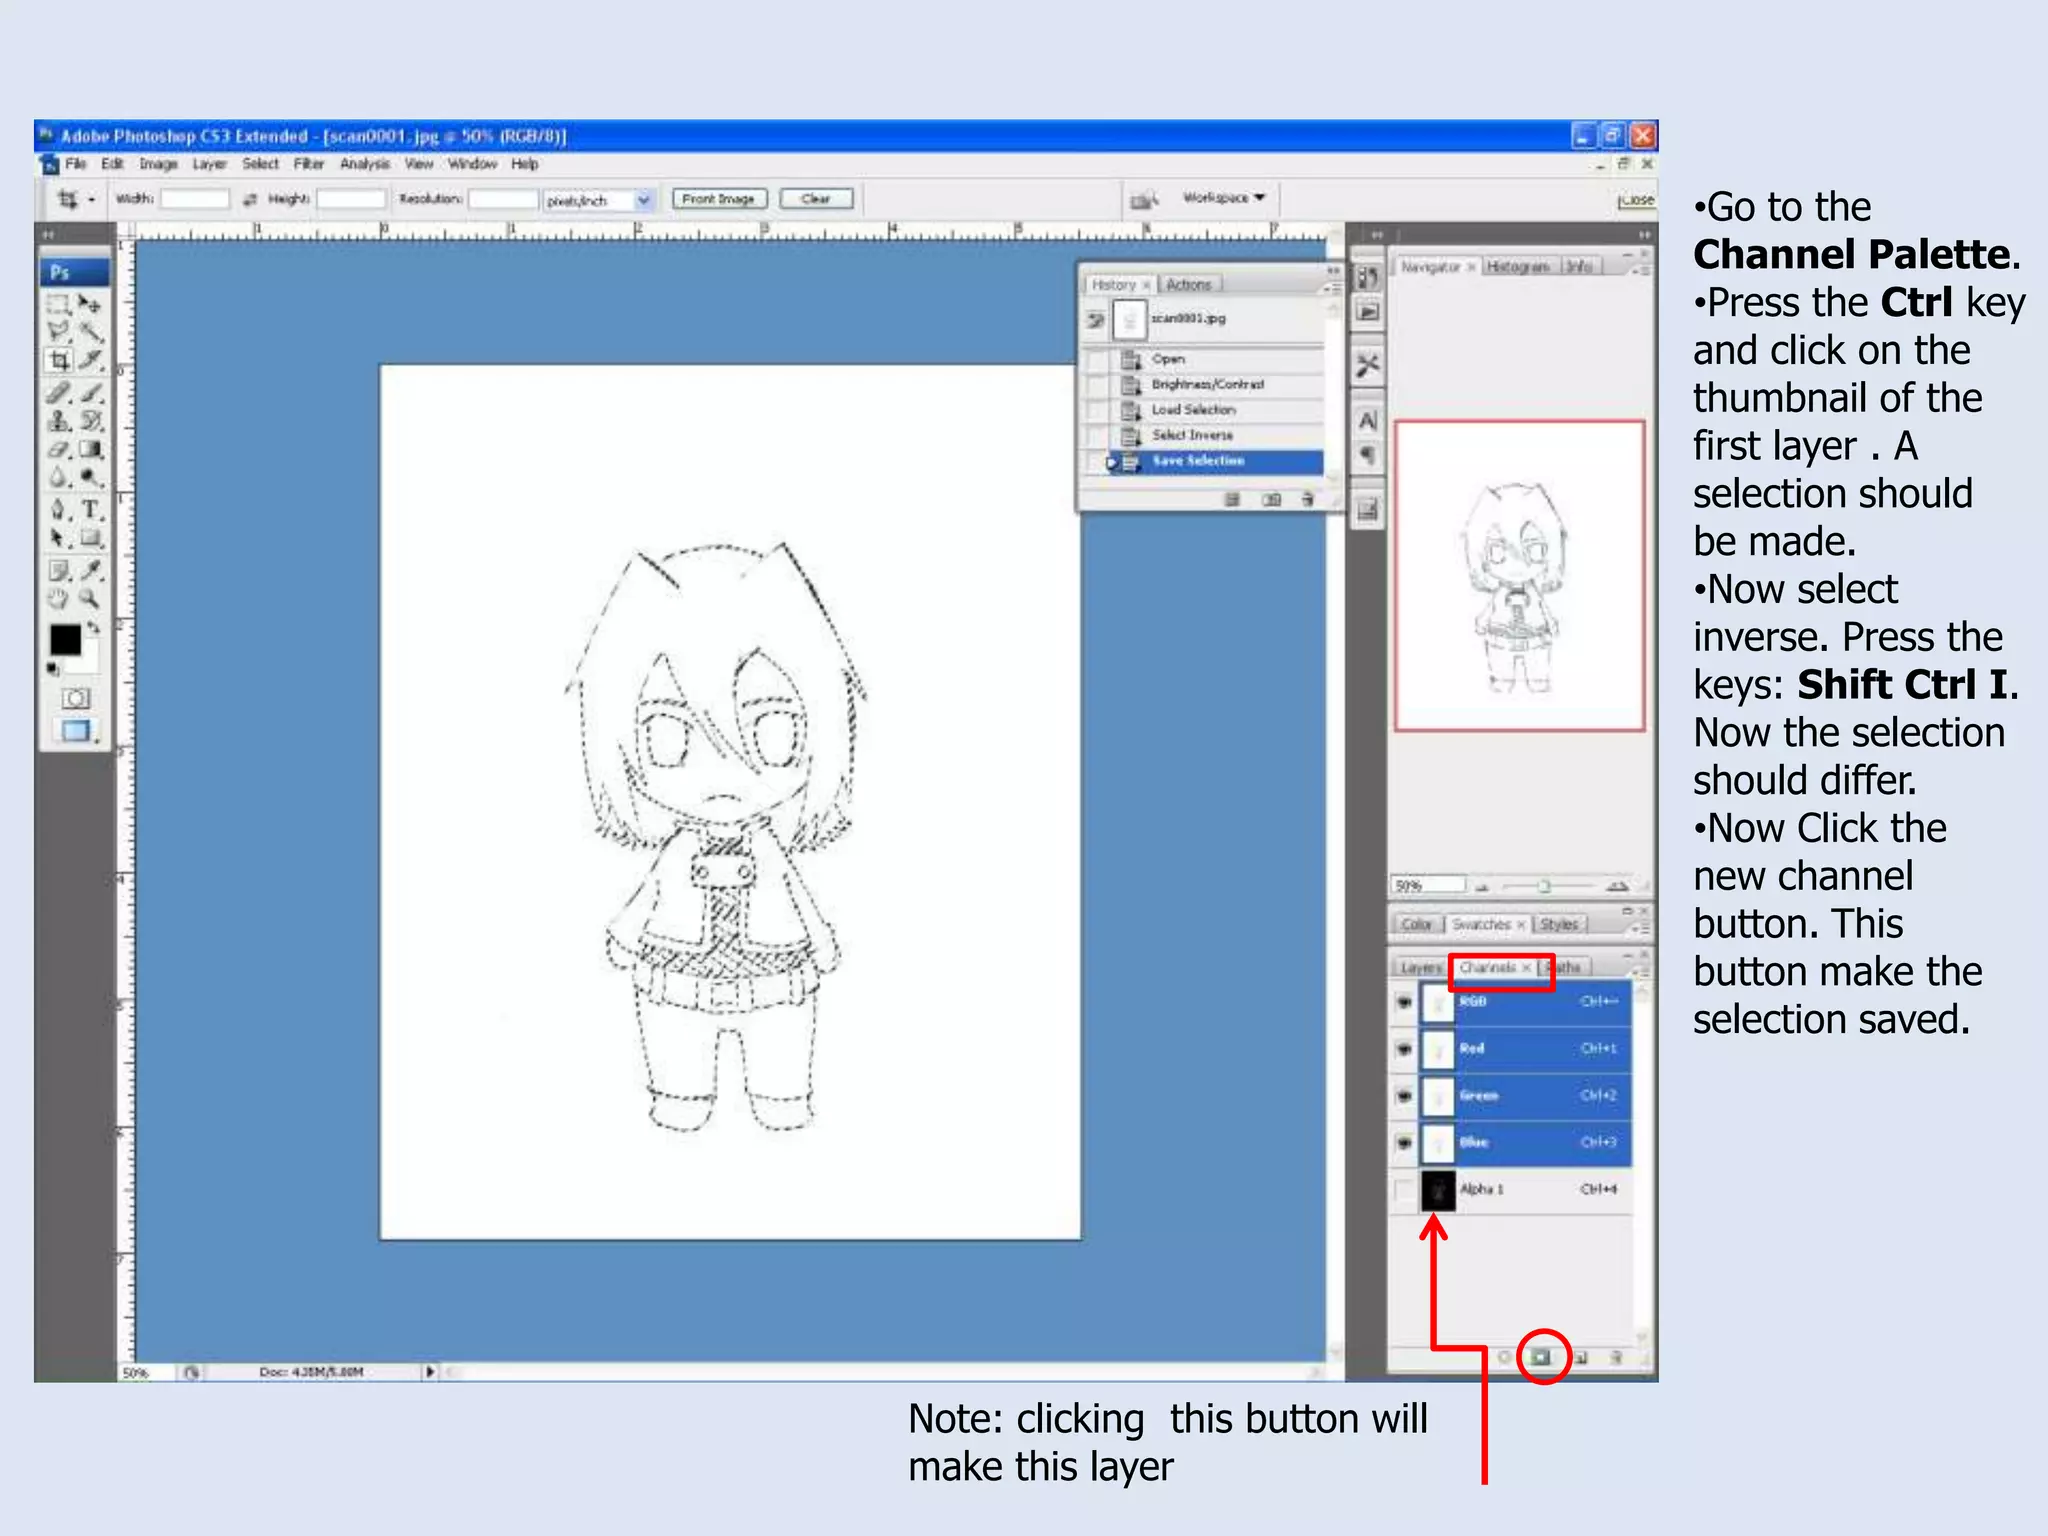The width and height of the screenshot is (2048, 1536).
Task: Click the Front Image button
Action: [718, 199]
